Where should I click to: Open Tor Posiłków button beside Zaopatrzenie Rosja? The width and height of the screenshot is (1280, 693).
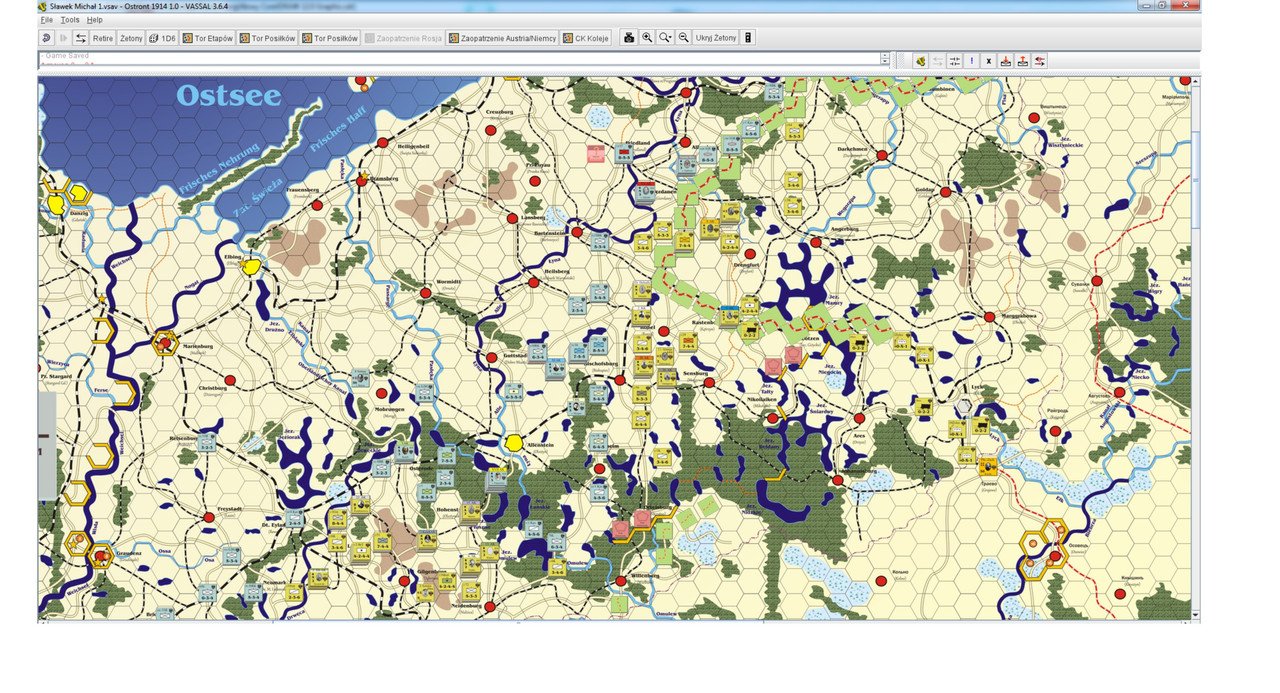330,38
